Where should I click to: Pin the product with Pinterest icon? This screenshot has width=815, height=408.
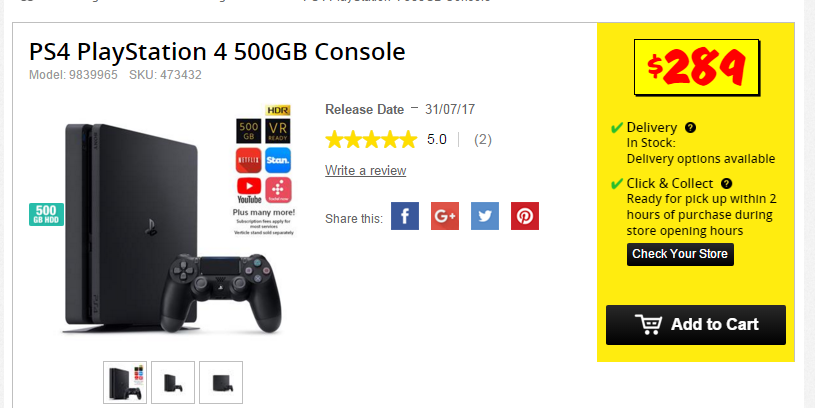525,216
